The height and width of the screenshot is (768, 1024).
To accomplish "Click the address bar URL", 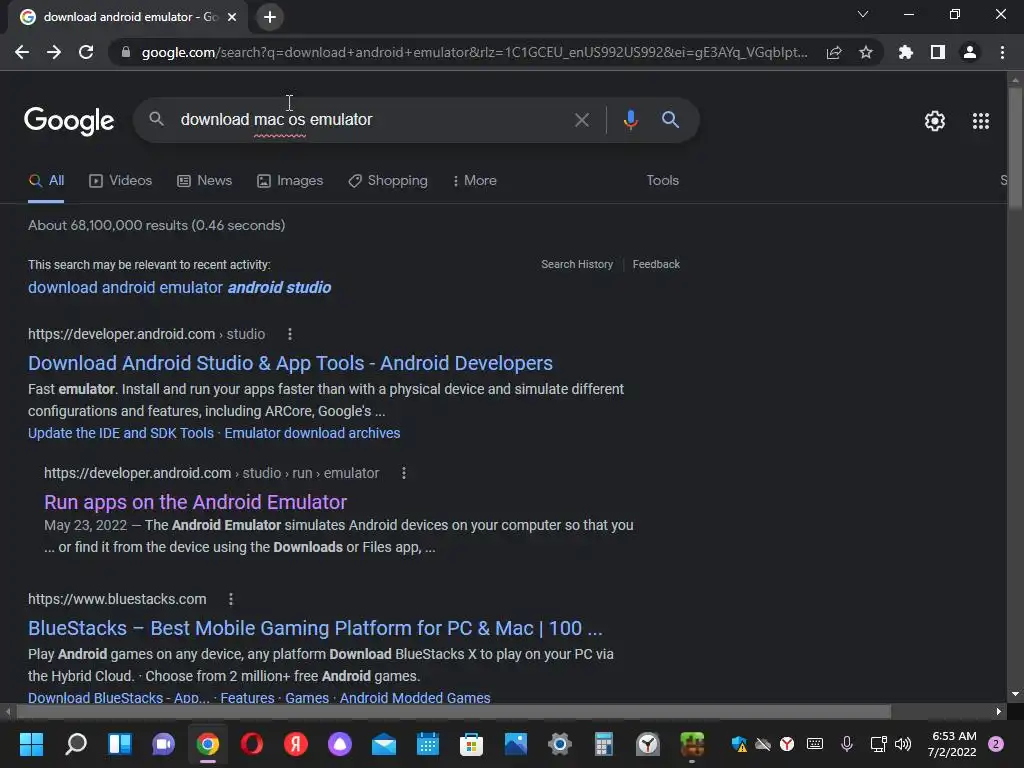I will coord(474,52).
